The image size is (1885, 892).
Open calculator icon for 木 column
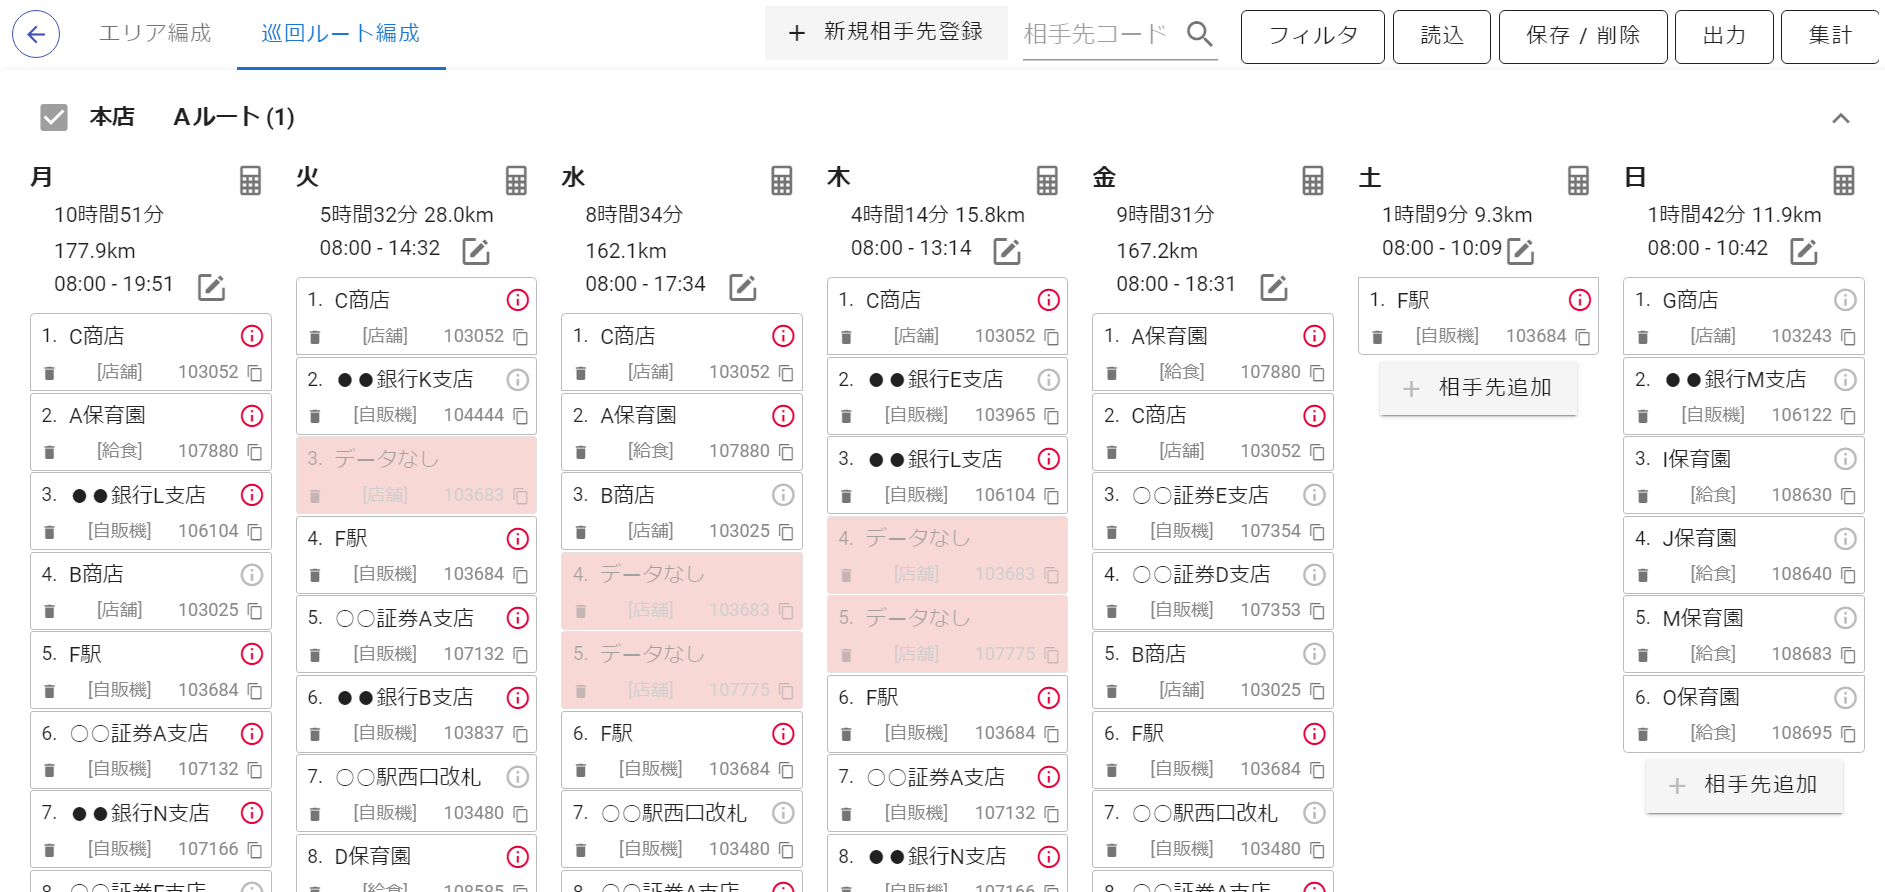coord(1047,181)
